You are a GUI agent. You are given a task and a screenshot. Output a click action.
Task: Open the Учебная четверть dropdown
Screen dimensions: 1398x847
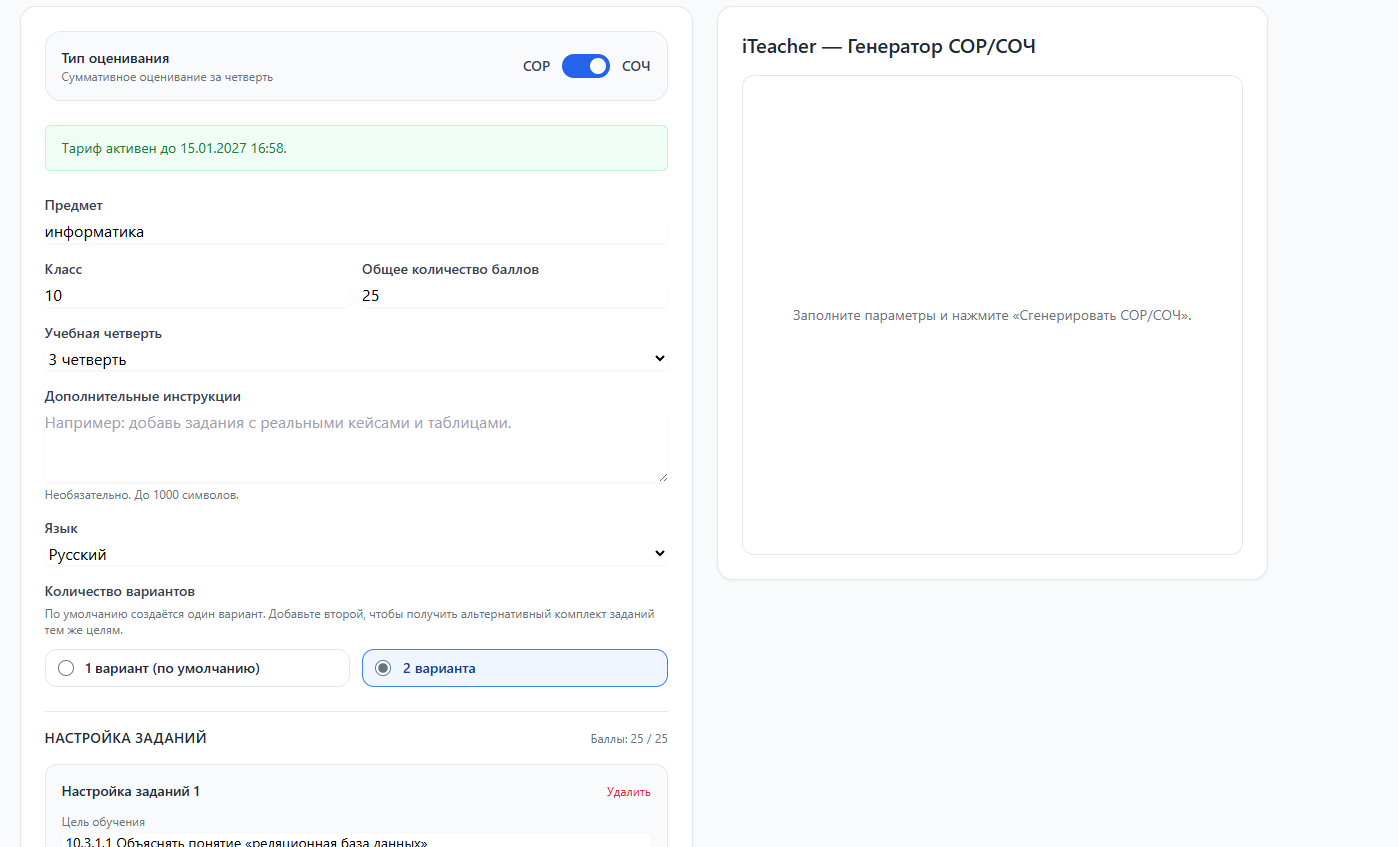pyautogui.click(x=355, y=359)
